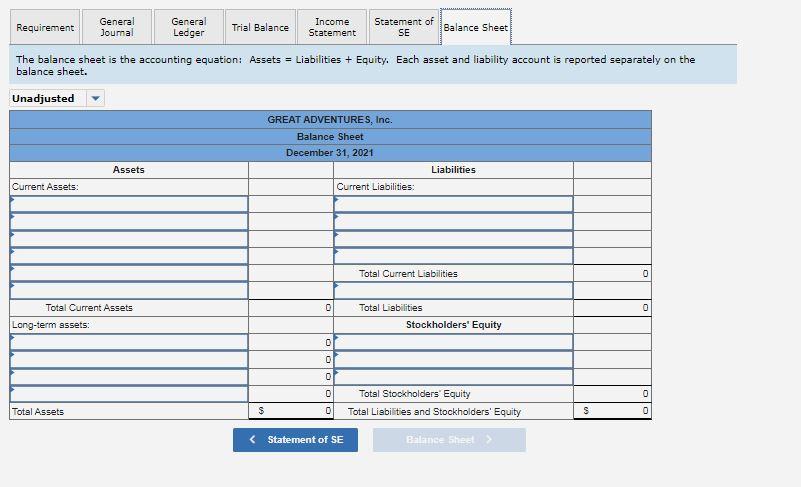Click the 'December 31, 2021' date header

(330, 153)
